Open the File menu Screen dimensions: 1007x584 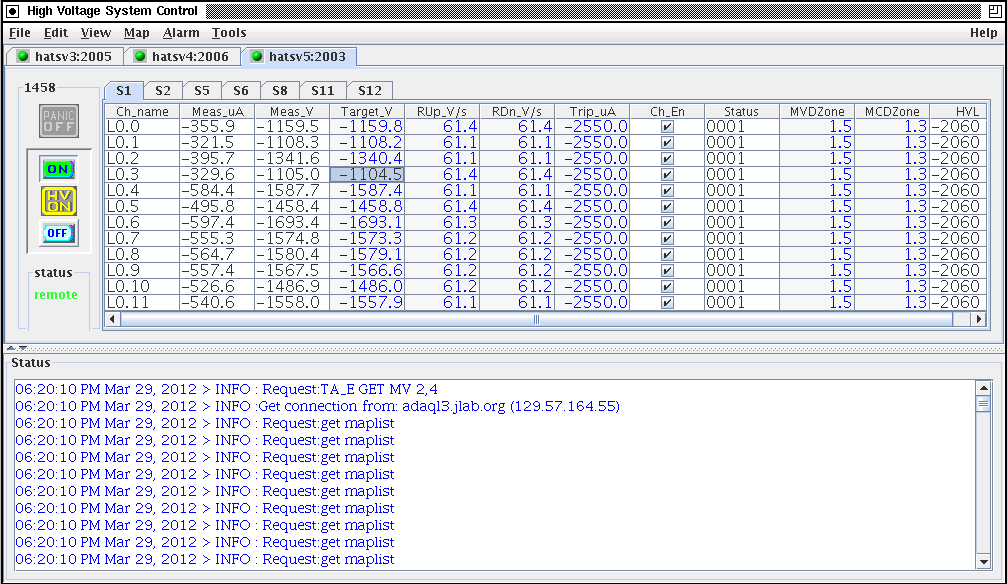pos(19,33)
